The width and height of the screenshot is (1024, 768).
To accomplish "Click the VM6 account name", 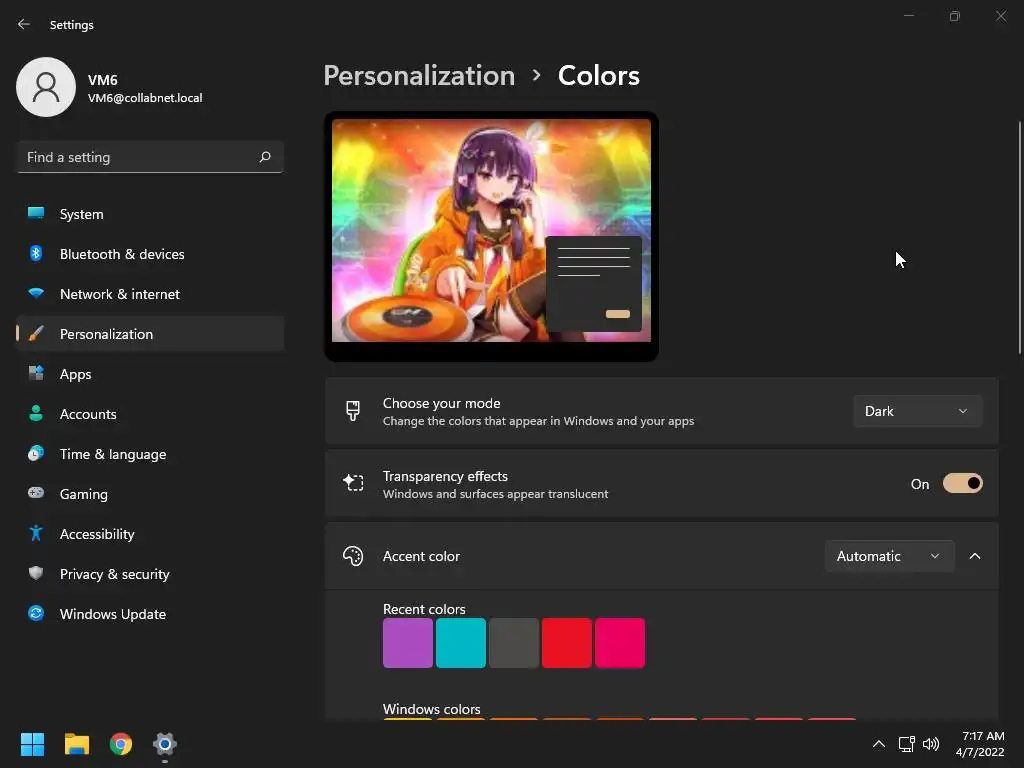I will point(103,80).
